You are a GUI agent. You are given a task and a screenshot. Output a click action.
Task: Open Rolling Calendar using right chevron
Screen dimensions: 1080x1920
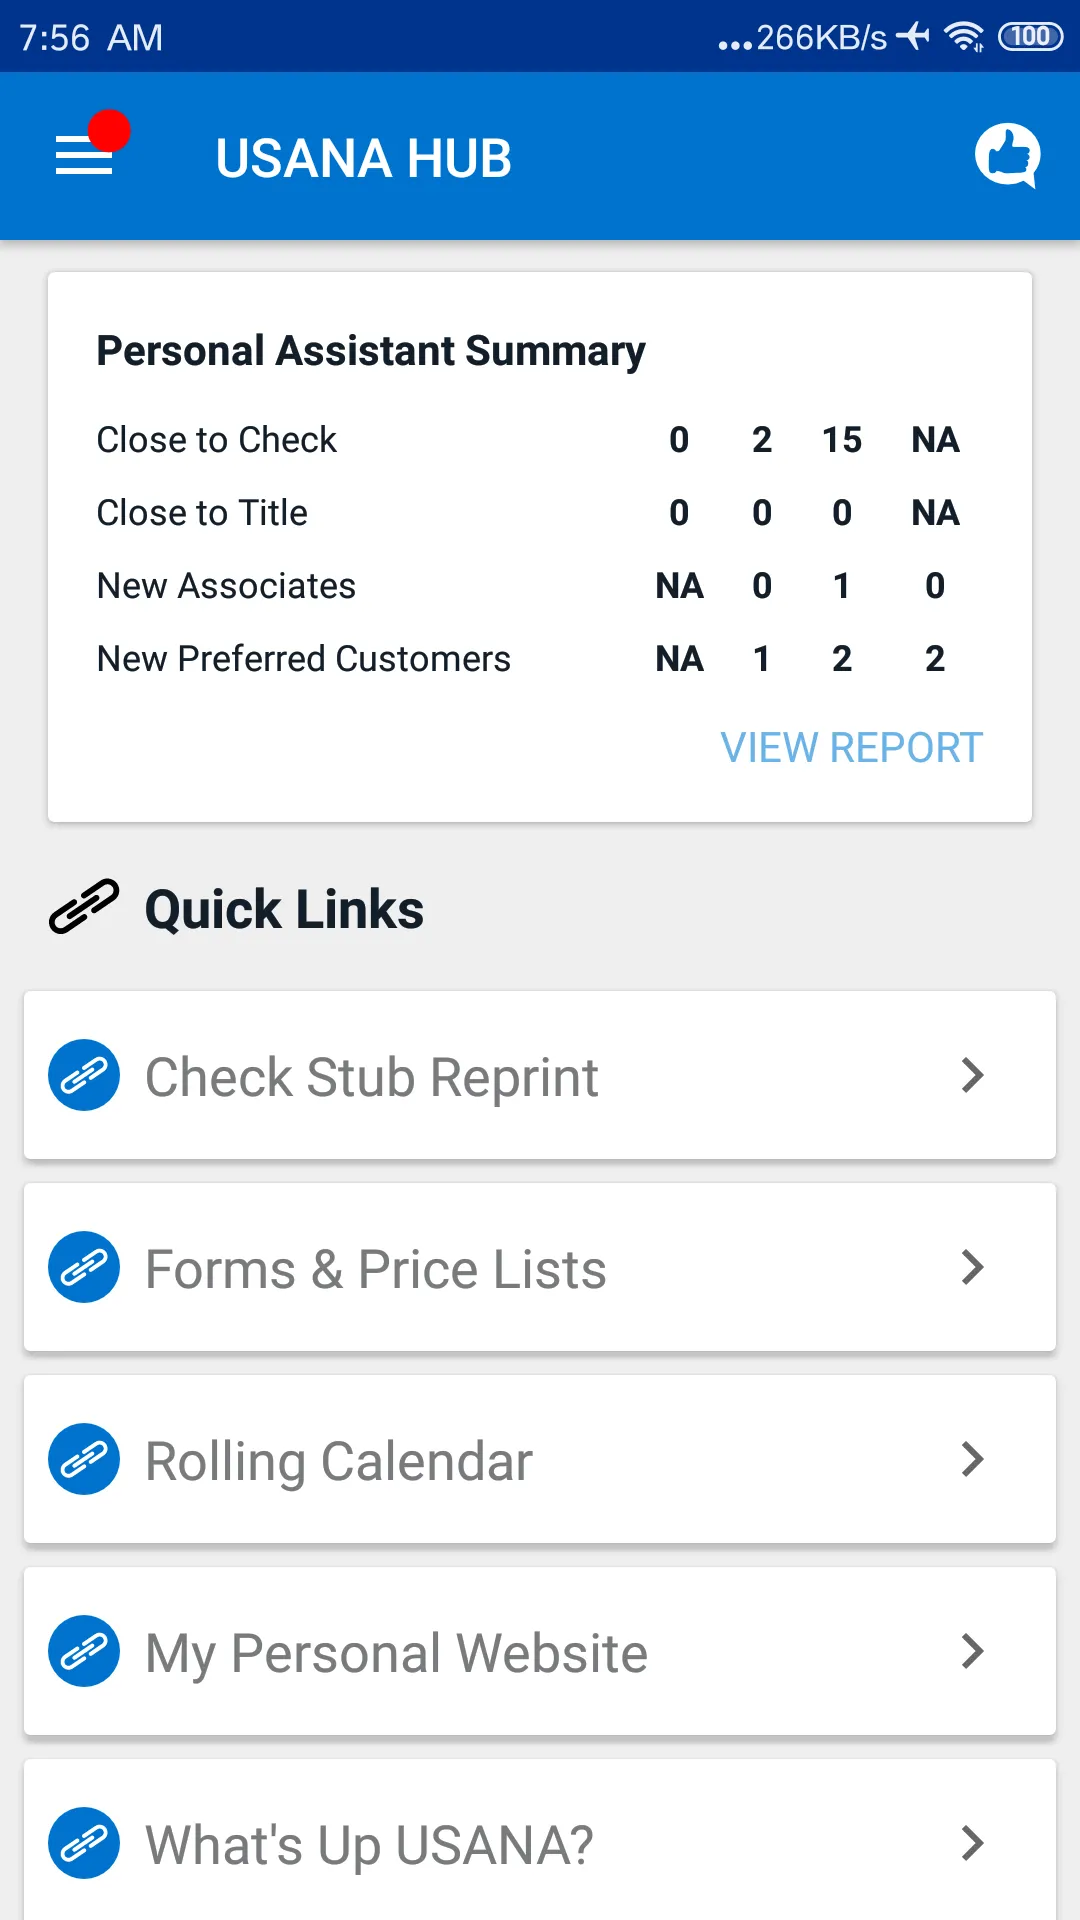click(972, 1459)
